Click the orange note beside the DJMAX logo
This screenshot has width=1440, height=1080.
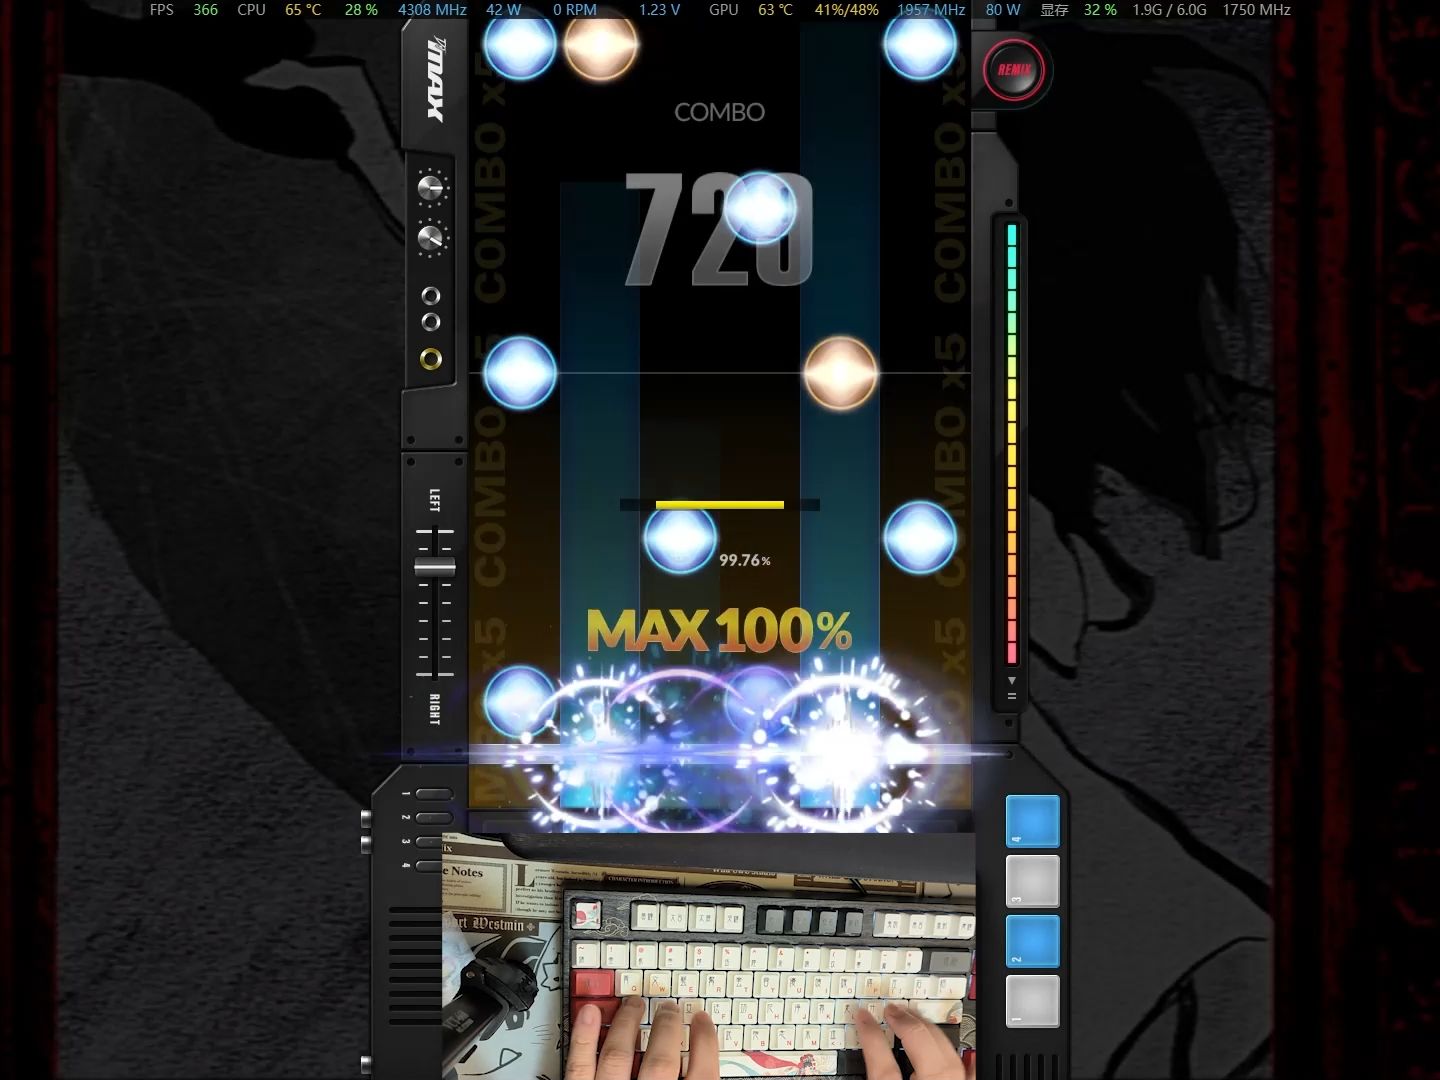[x=600, y=44]
